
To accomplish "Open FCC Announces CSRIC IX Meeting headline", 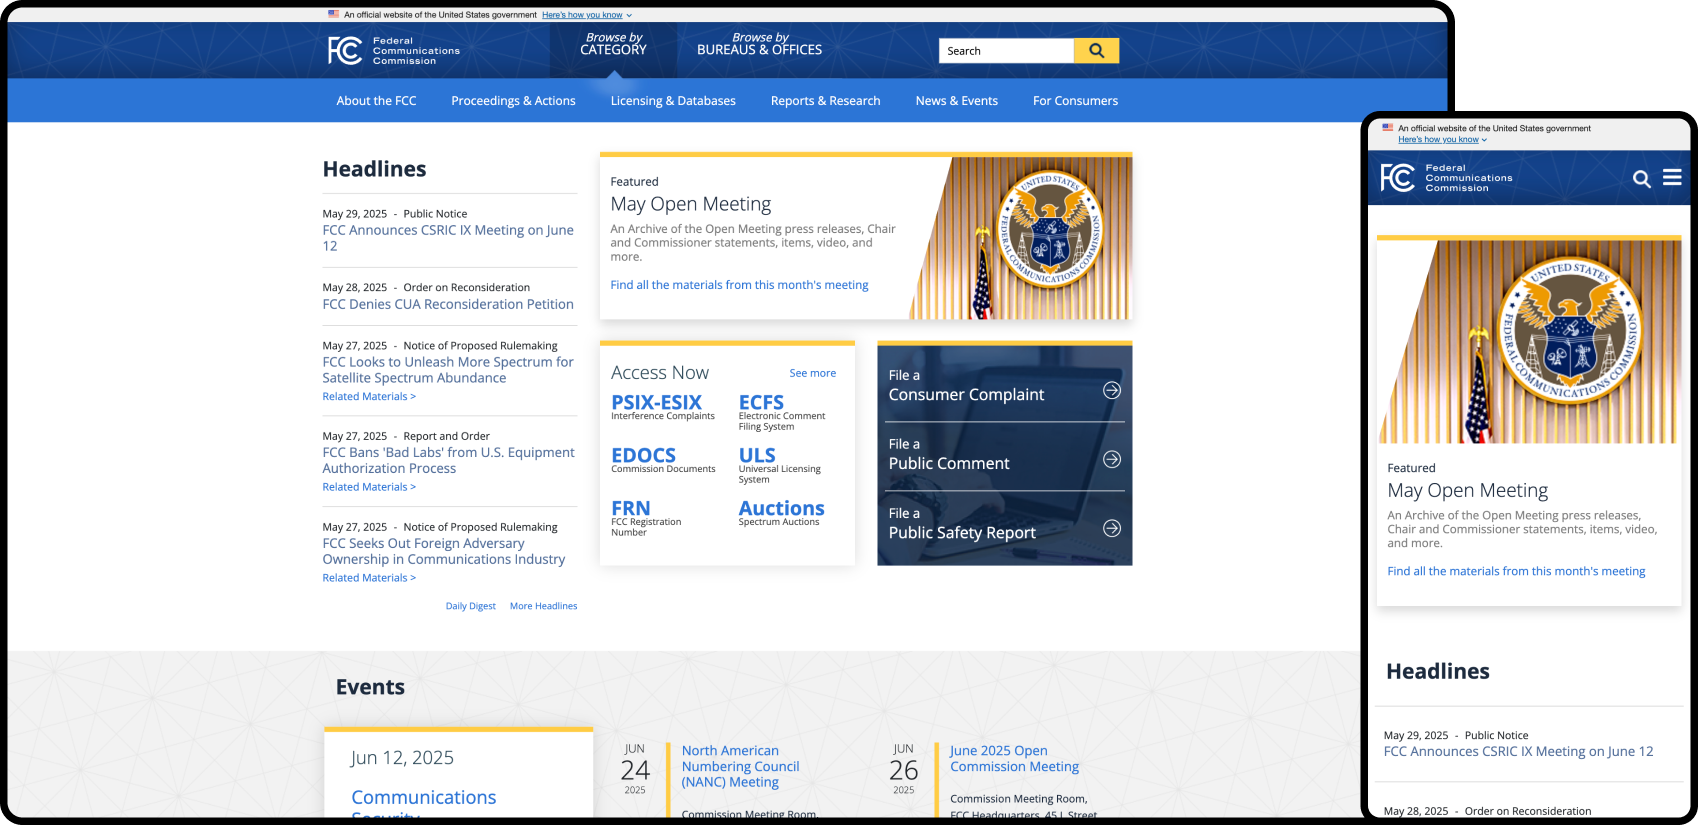I will click(448, 238).
